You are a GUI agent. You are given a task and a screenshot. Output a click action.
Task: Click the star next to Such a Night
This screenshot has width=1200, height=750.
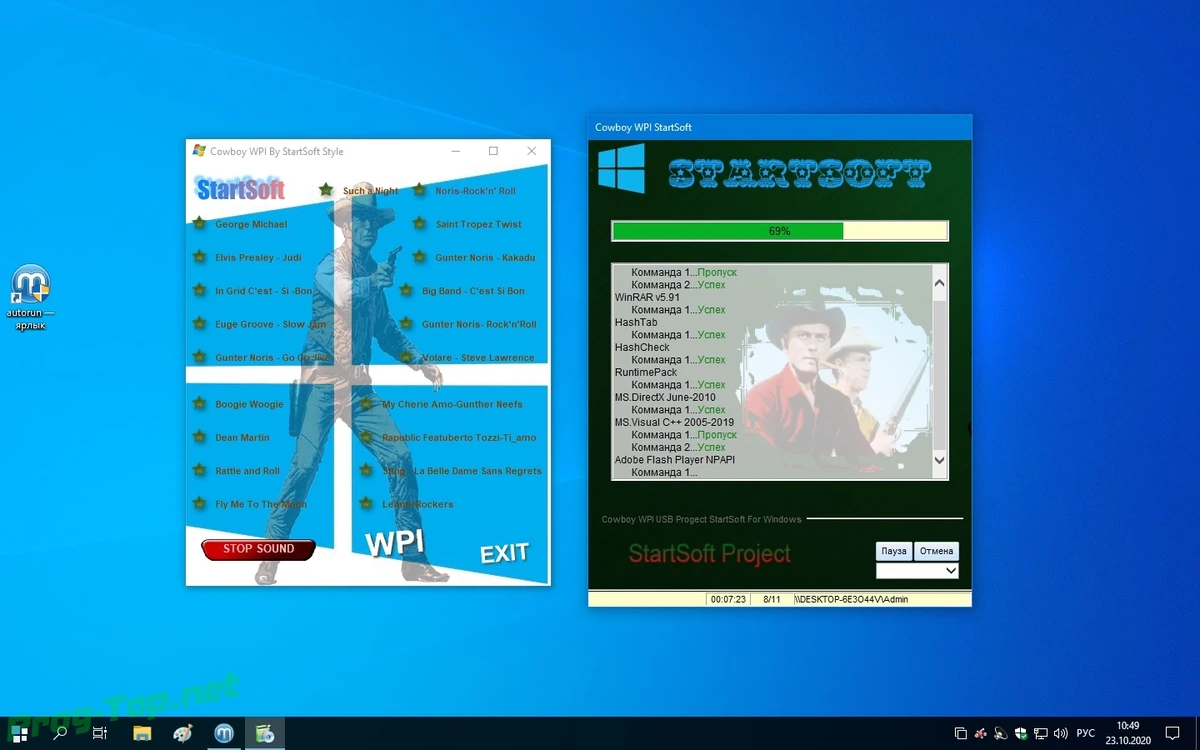click(x=326, y=190)
